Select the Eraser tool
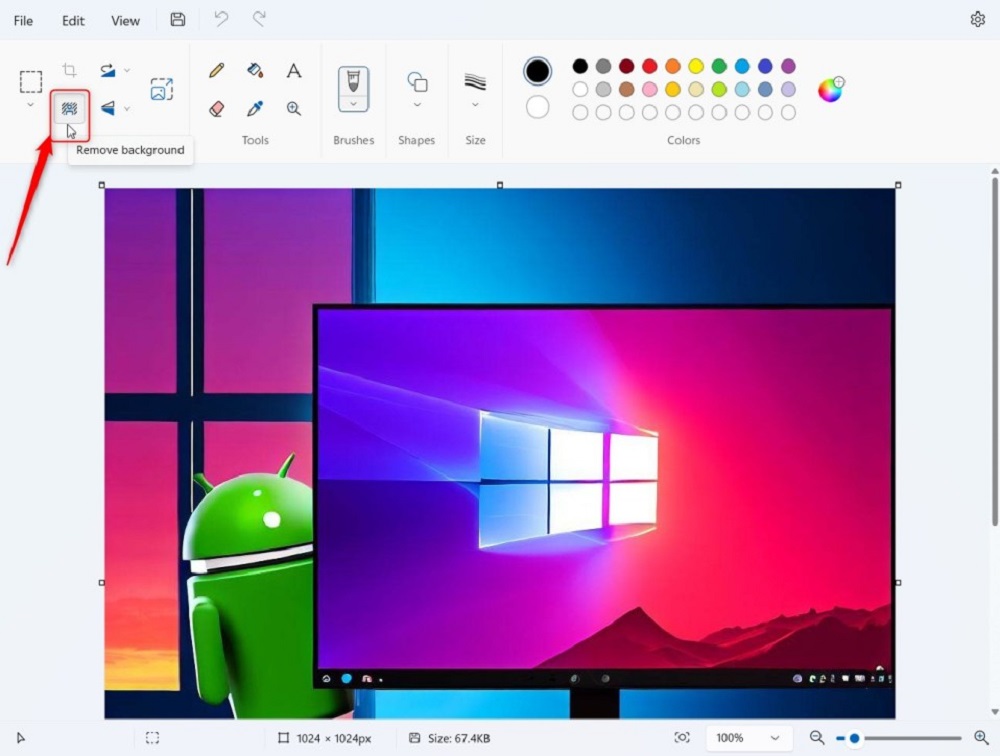This screenshot has height=756, width=1000. (x=216, y=108)
